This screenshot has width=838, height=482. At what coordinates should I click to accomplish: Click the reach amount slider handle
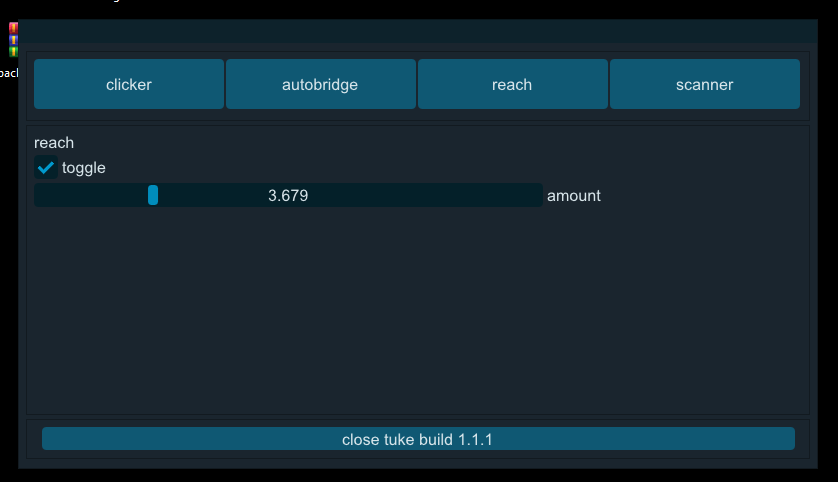click(153, 195)
